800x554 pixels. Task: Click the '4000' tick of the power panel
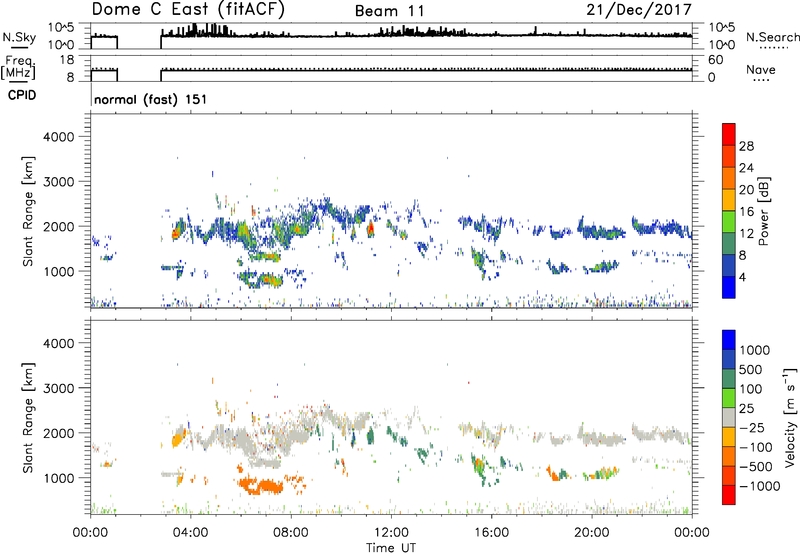59,137
